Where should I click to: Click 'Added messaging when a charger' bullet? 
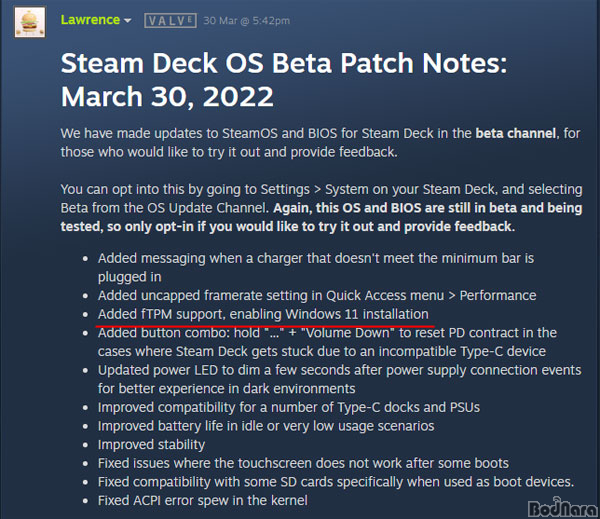[316, 268]
